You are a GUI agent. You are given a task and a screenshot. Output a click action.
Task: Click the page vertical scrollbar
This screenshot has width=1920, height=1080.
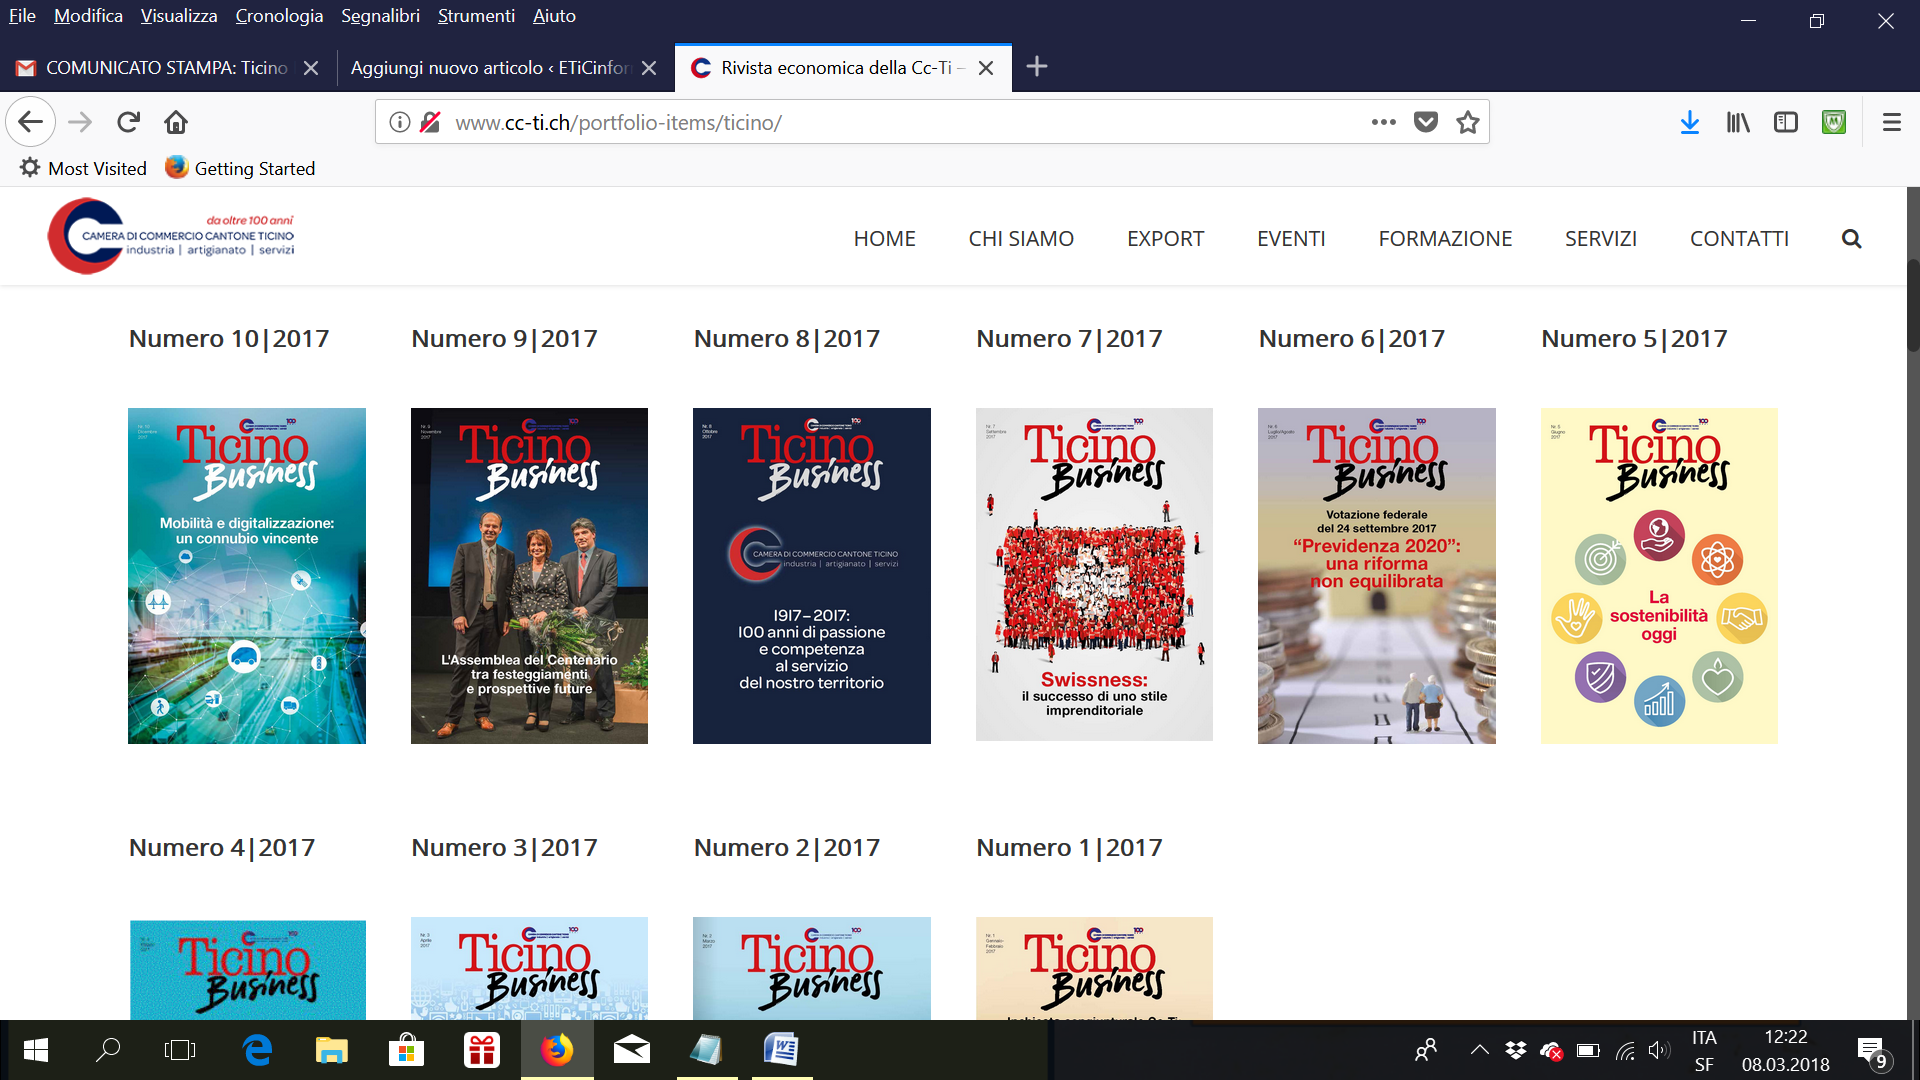pos(1913,305)
